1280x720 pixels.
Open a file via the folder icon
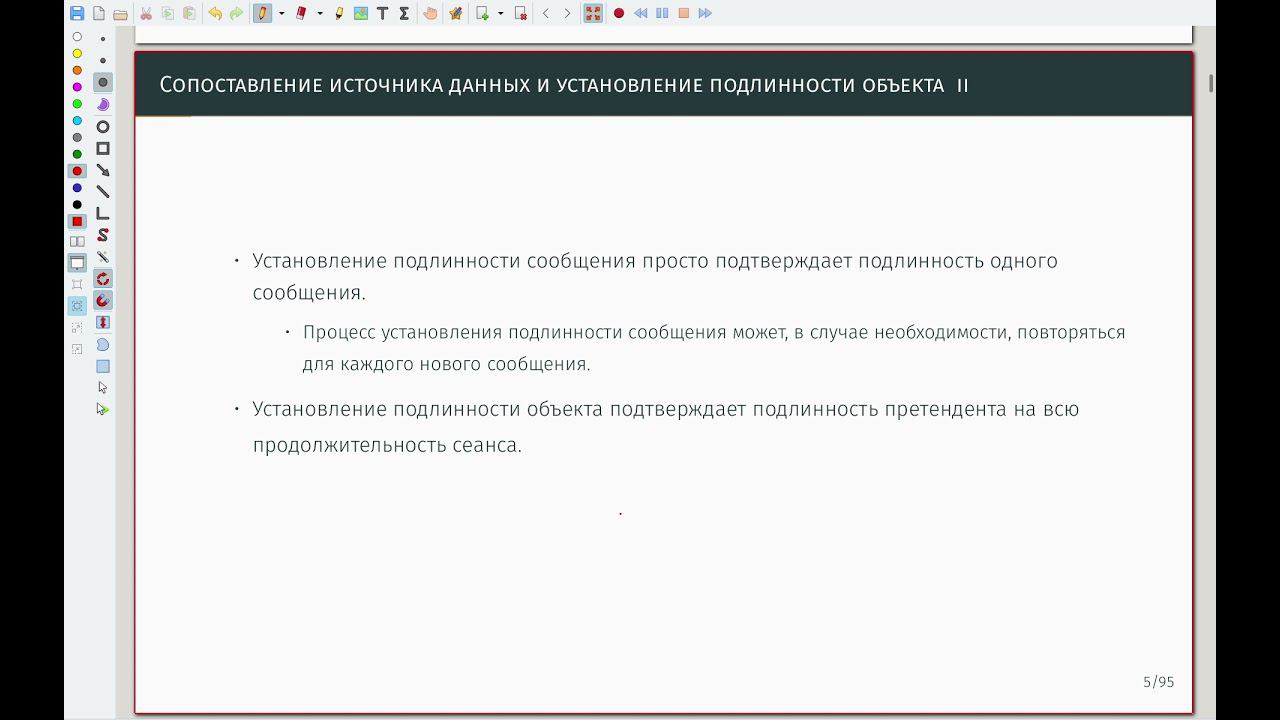click(x=120, y=13)
